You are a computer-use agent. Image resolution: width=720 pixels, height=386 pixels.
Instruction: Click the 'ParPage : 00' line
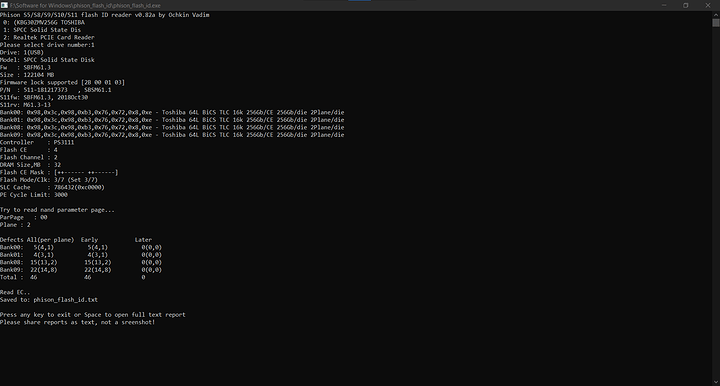point(24,217)
